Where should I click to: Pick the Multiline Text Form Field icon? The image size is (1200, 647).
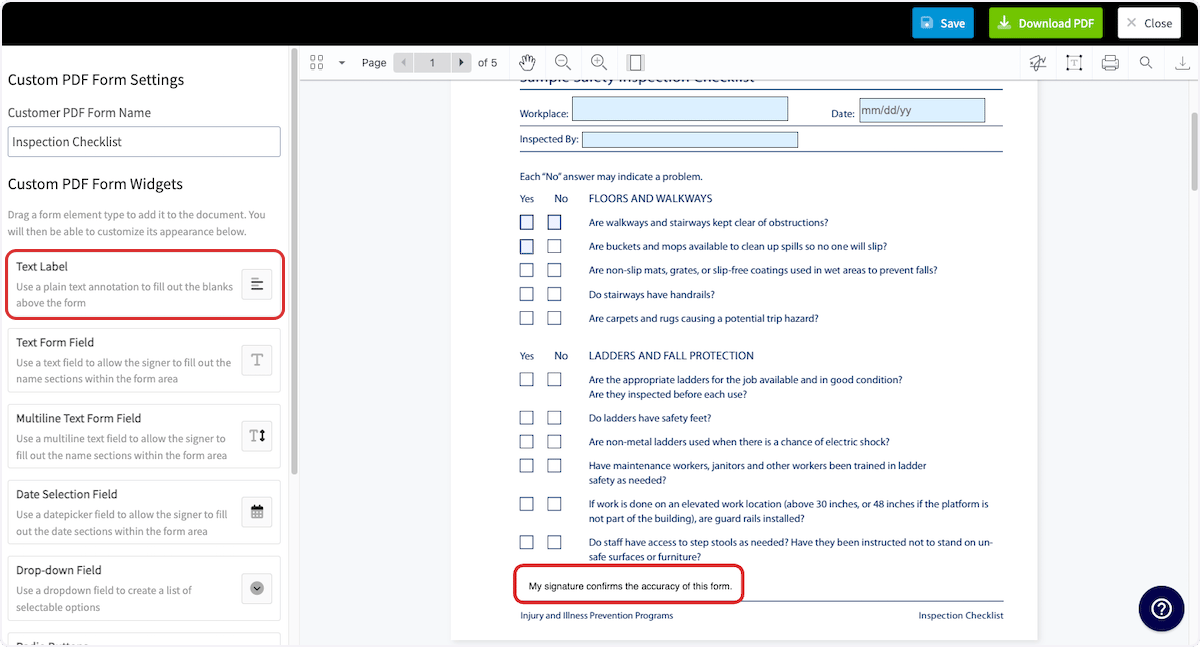tap(257, 437)
